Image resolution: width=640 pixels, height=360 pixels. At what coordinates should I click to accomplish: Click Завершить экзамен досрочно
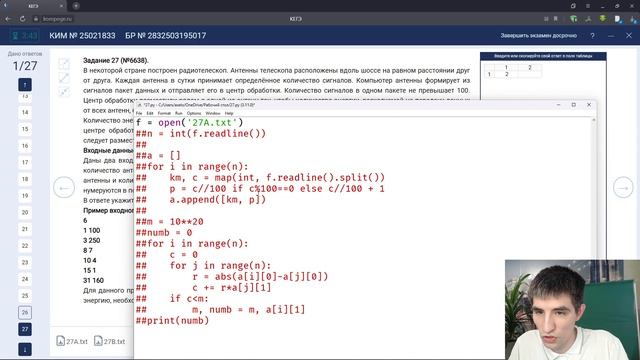click(538, 36)
